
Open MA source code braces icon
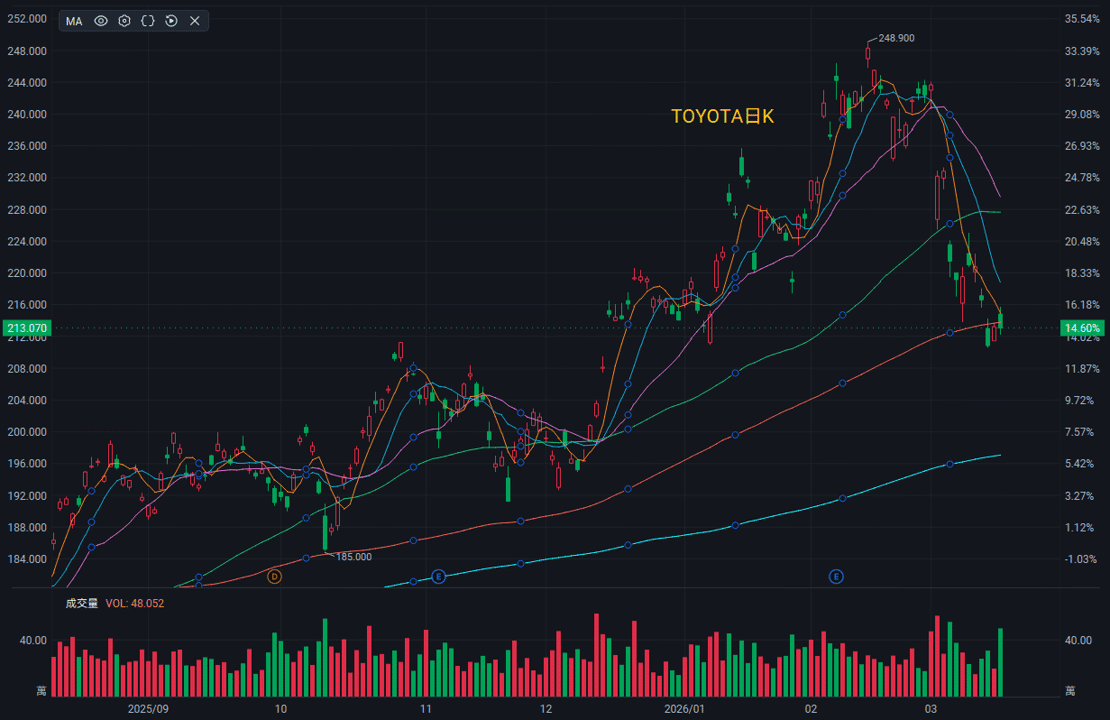point(147,21)
